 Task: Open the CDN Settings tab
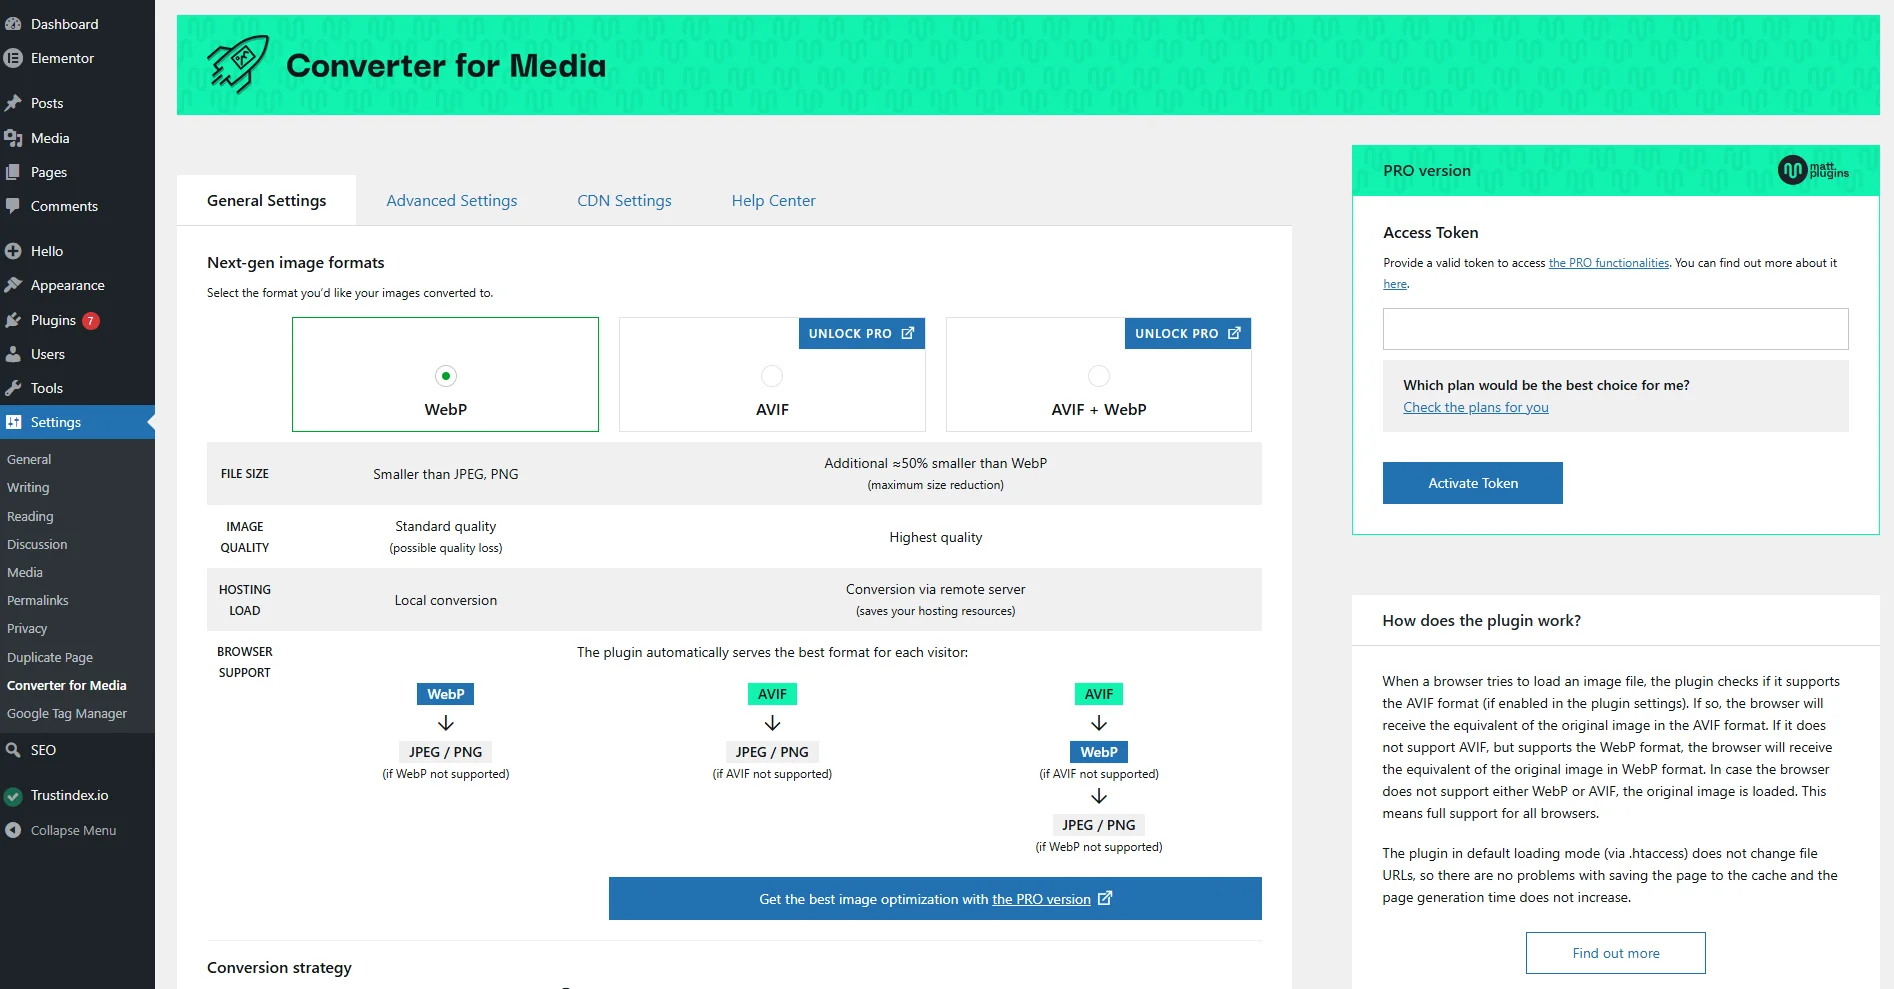624,200
